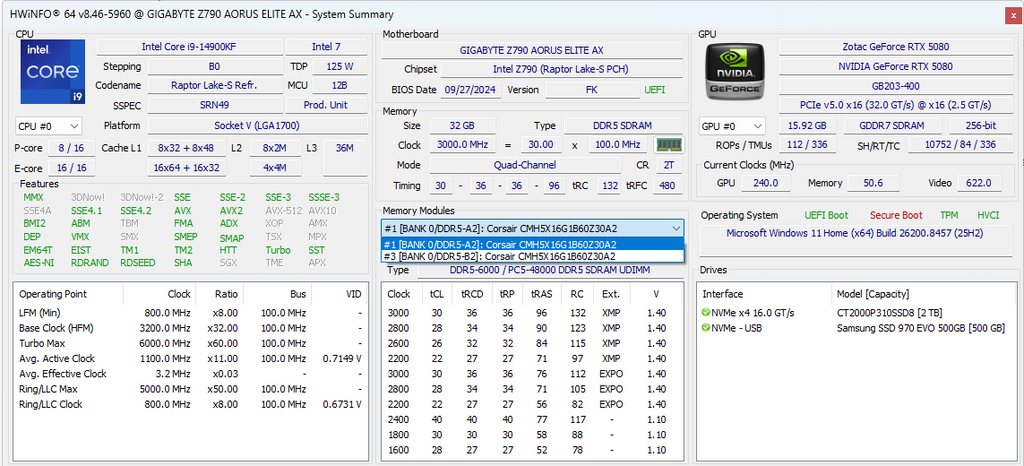This screenshot has height=466, width=1024.
Task: Open the CPU #0 selector dropdown
Action: (x=49, y=125)
